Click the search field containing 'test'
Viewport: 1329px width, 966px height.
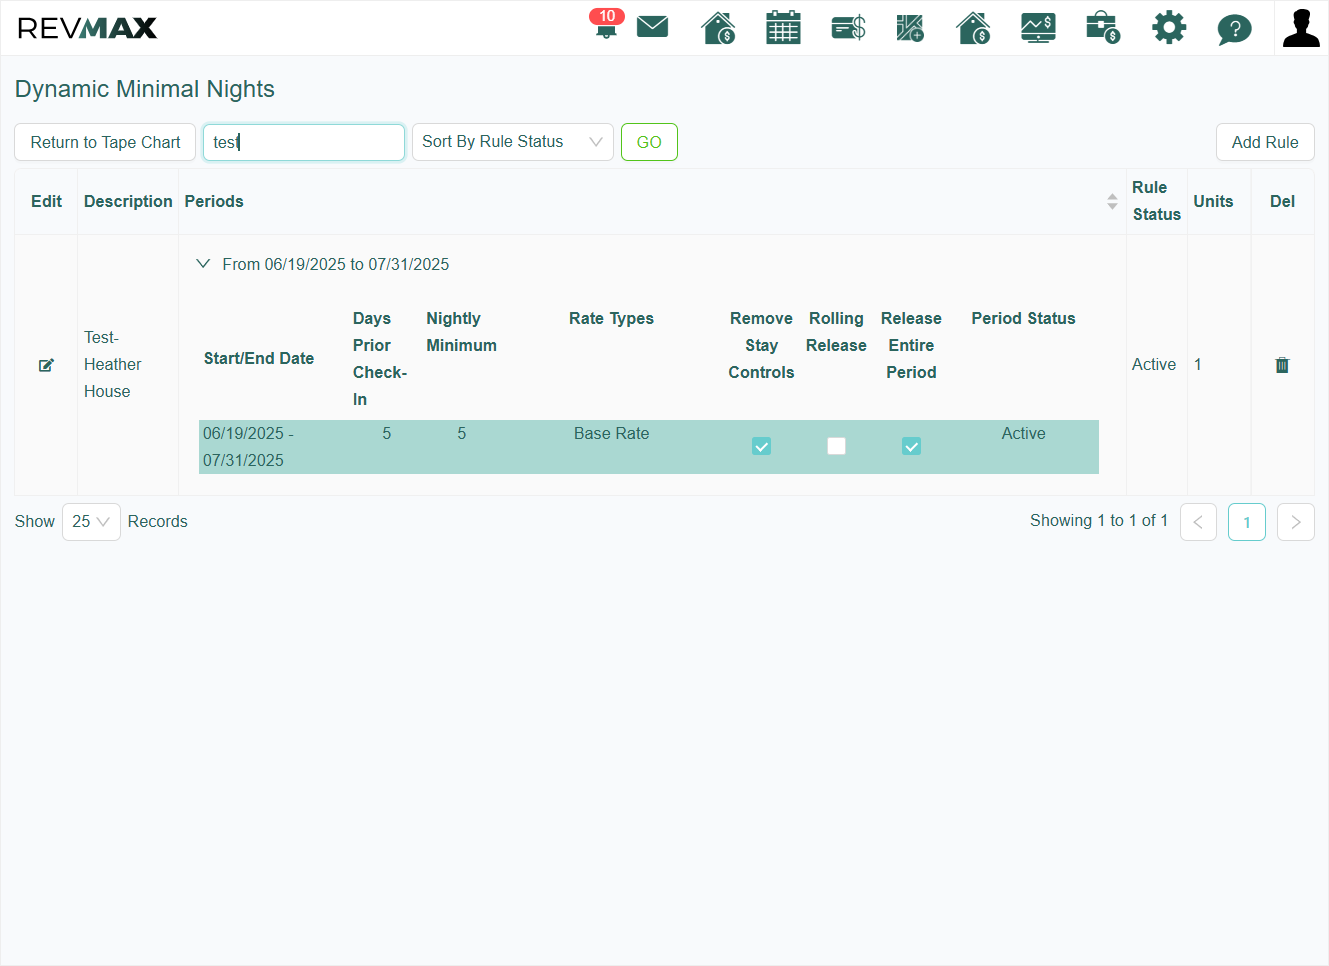click(x=304, y=142)
